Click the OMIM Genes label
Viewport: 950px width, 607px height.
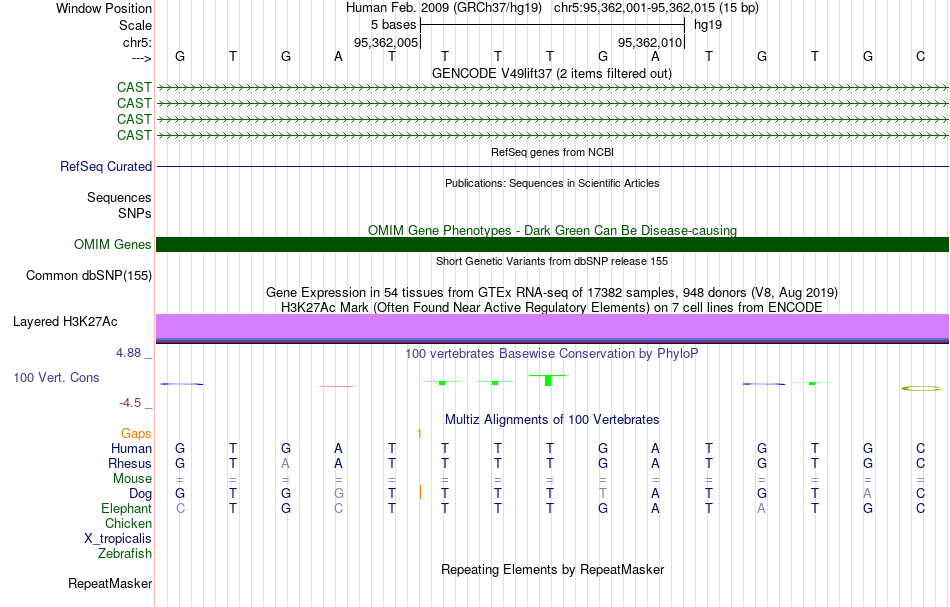coord(112,244)
